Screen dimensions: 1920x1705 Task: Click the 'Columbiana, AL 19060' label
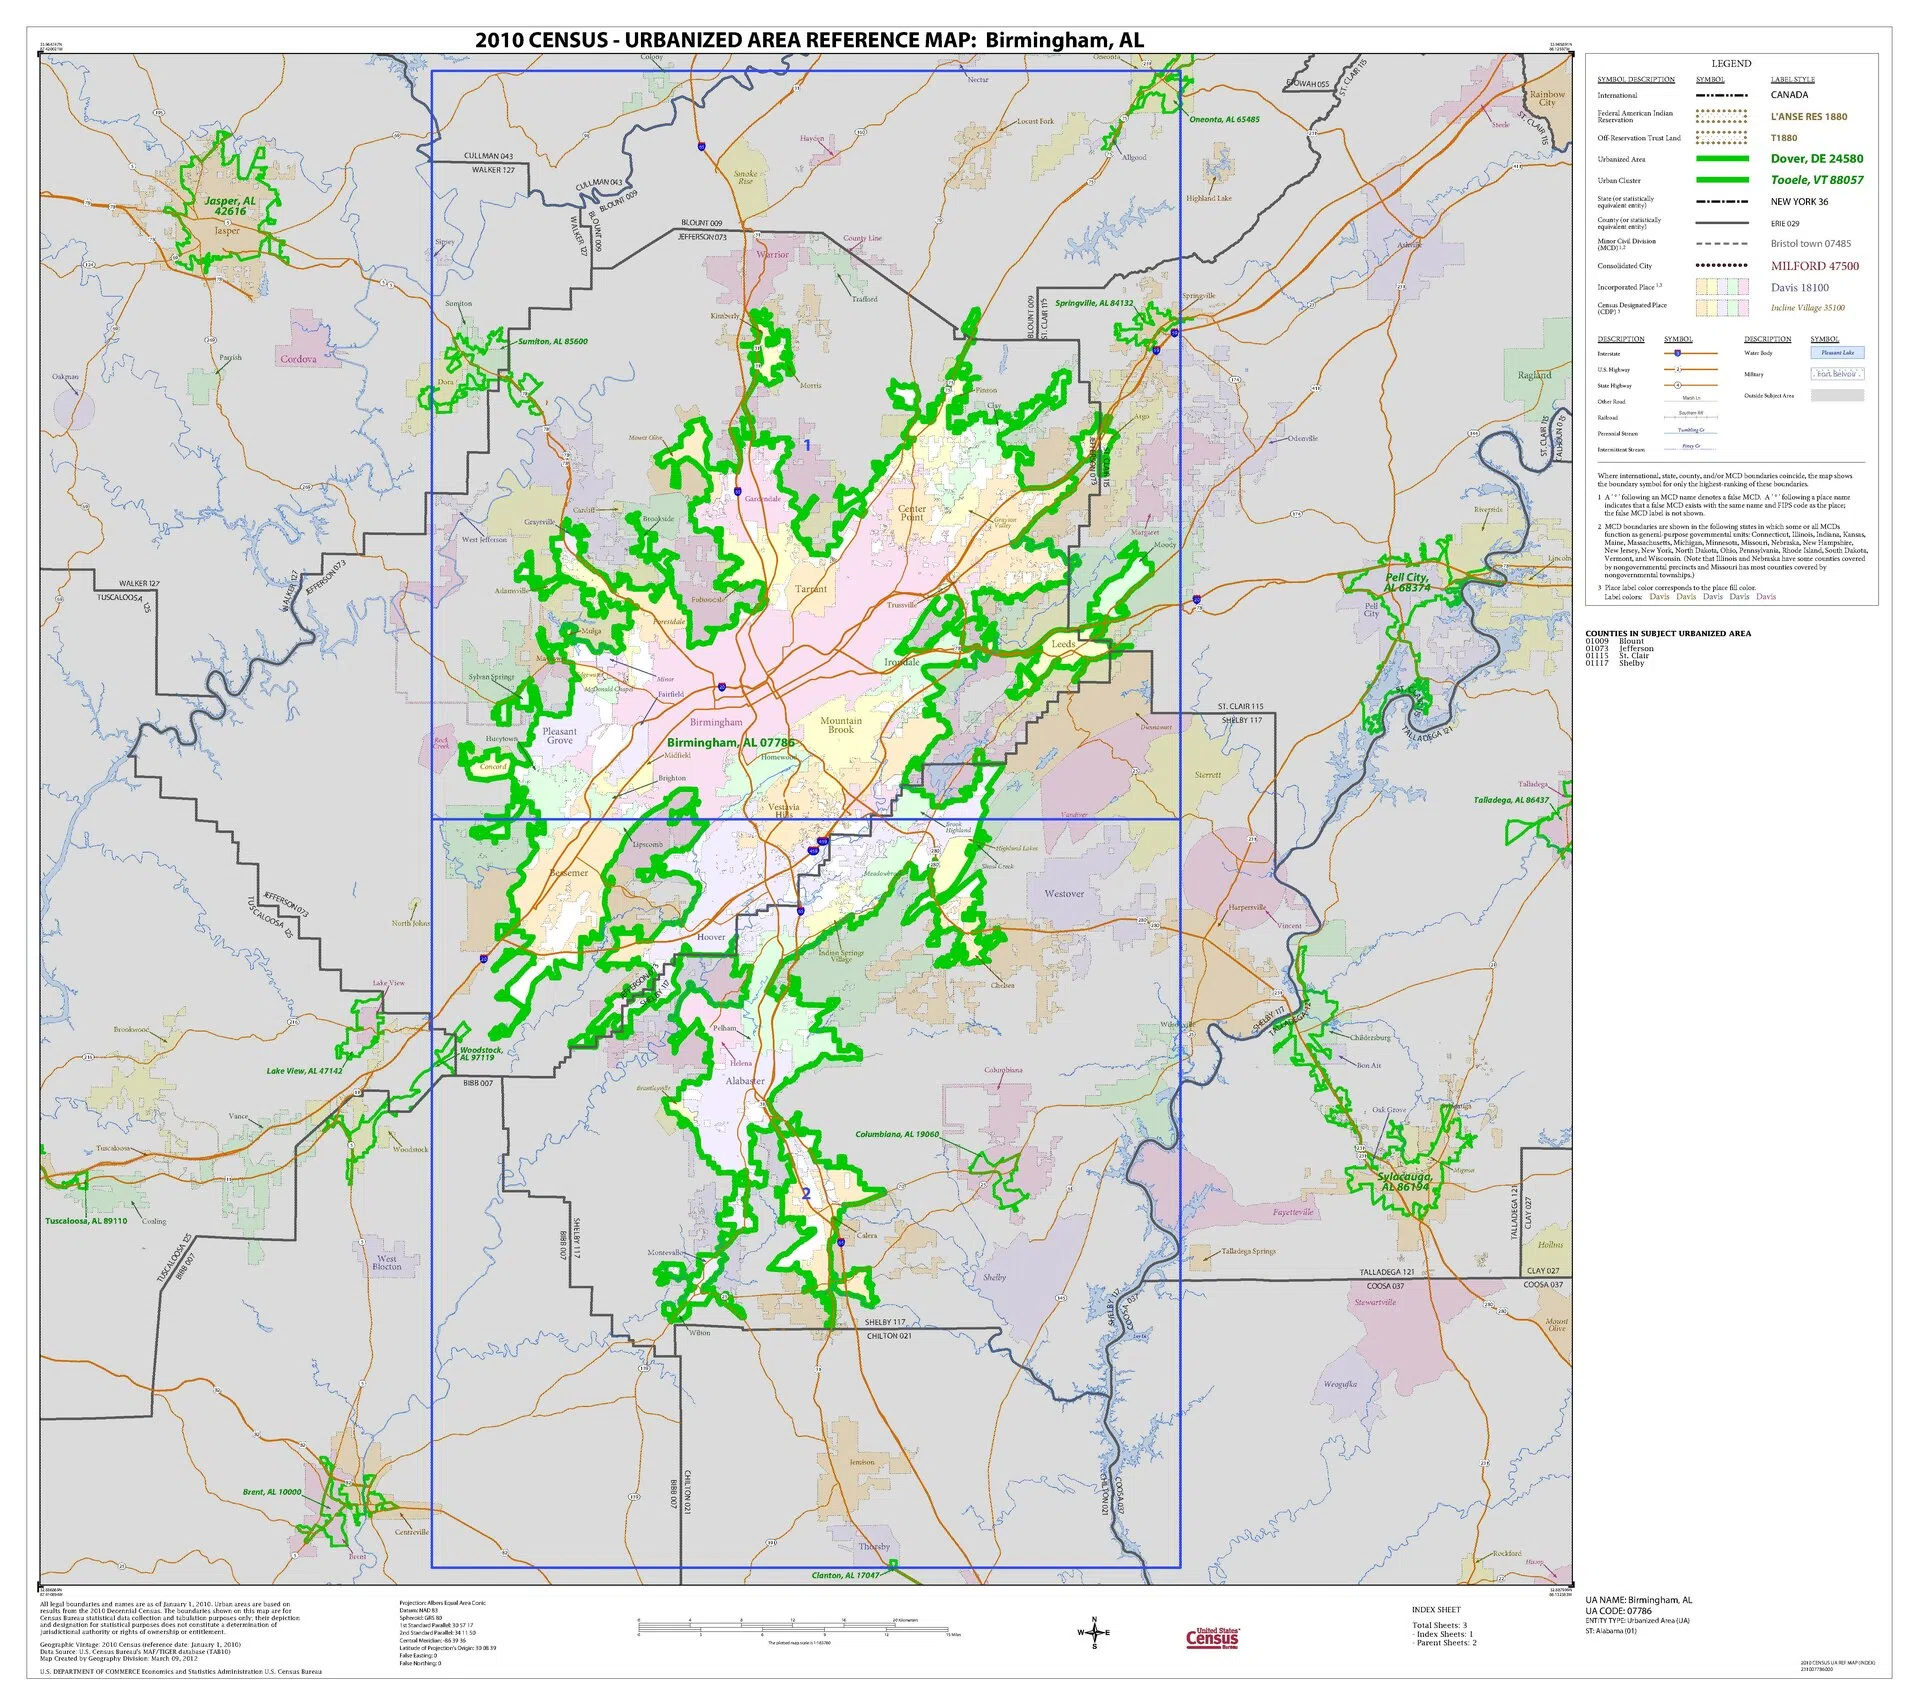(x=897, y=1135)
